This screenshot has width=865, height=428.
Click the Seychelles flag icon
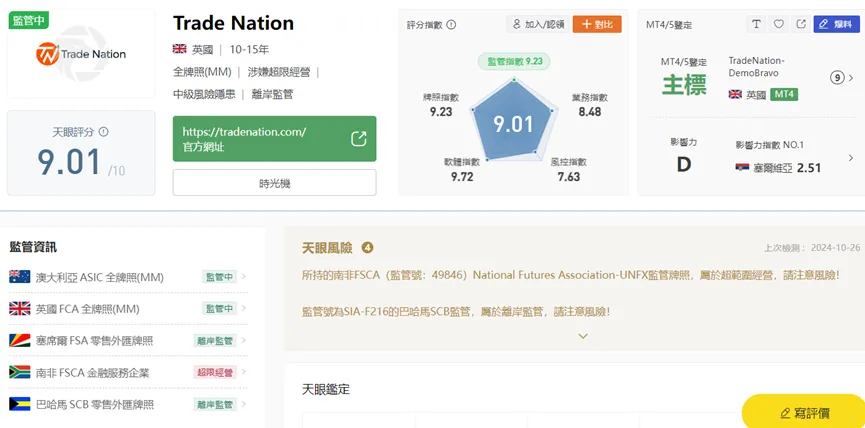click(x=20, y=341)
